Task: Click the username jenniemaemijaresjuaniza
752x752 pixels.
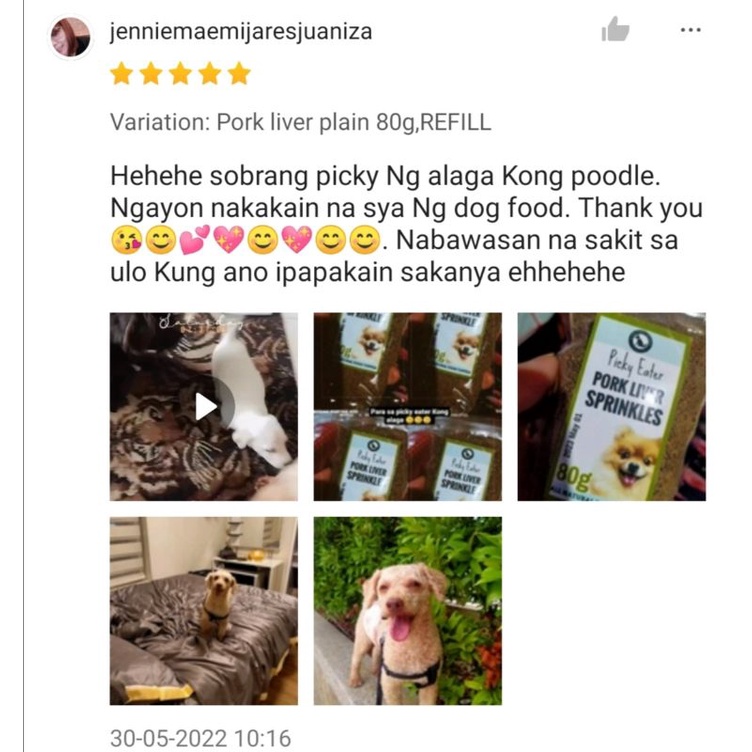Action: pos(241,32)
